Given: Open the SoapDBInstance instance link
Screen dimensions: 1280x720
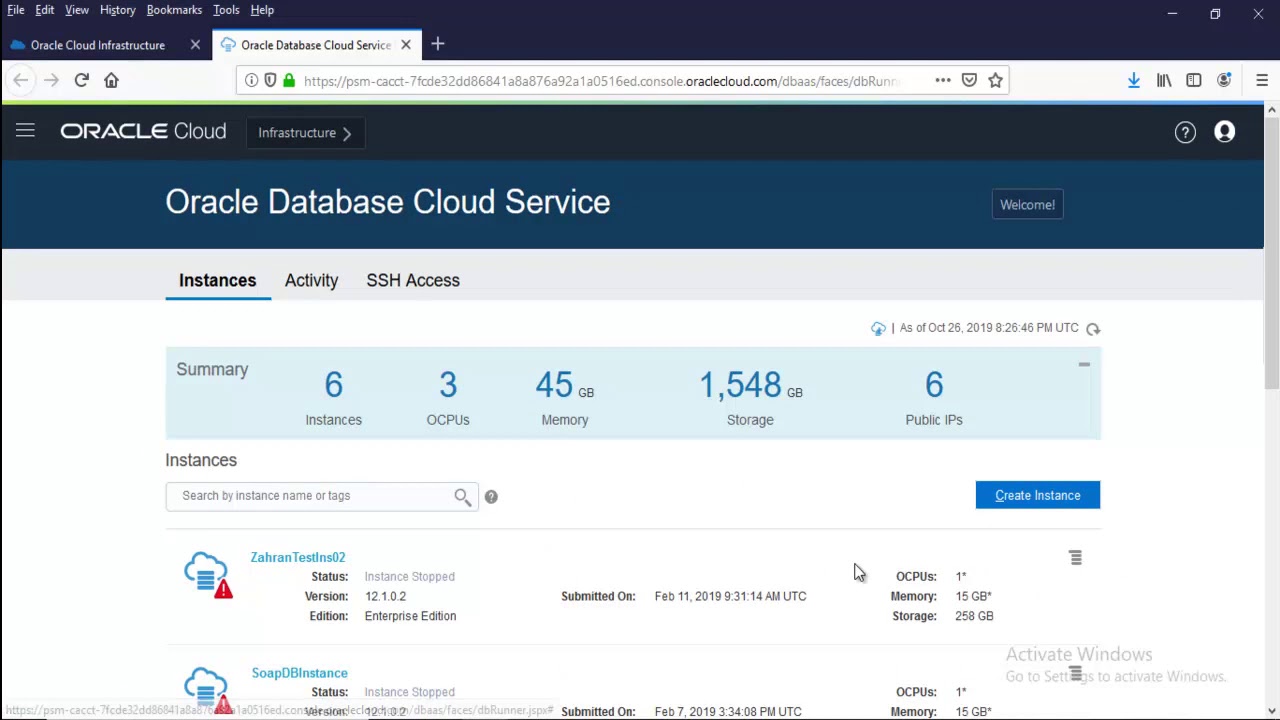Looking at the screenshot, I should [300, 673].
